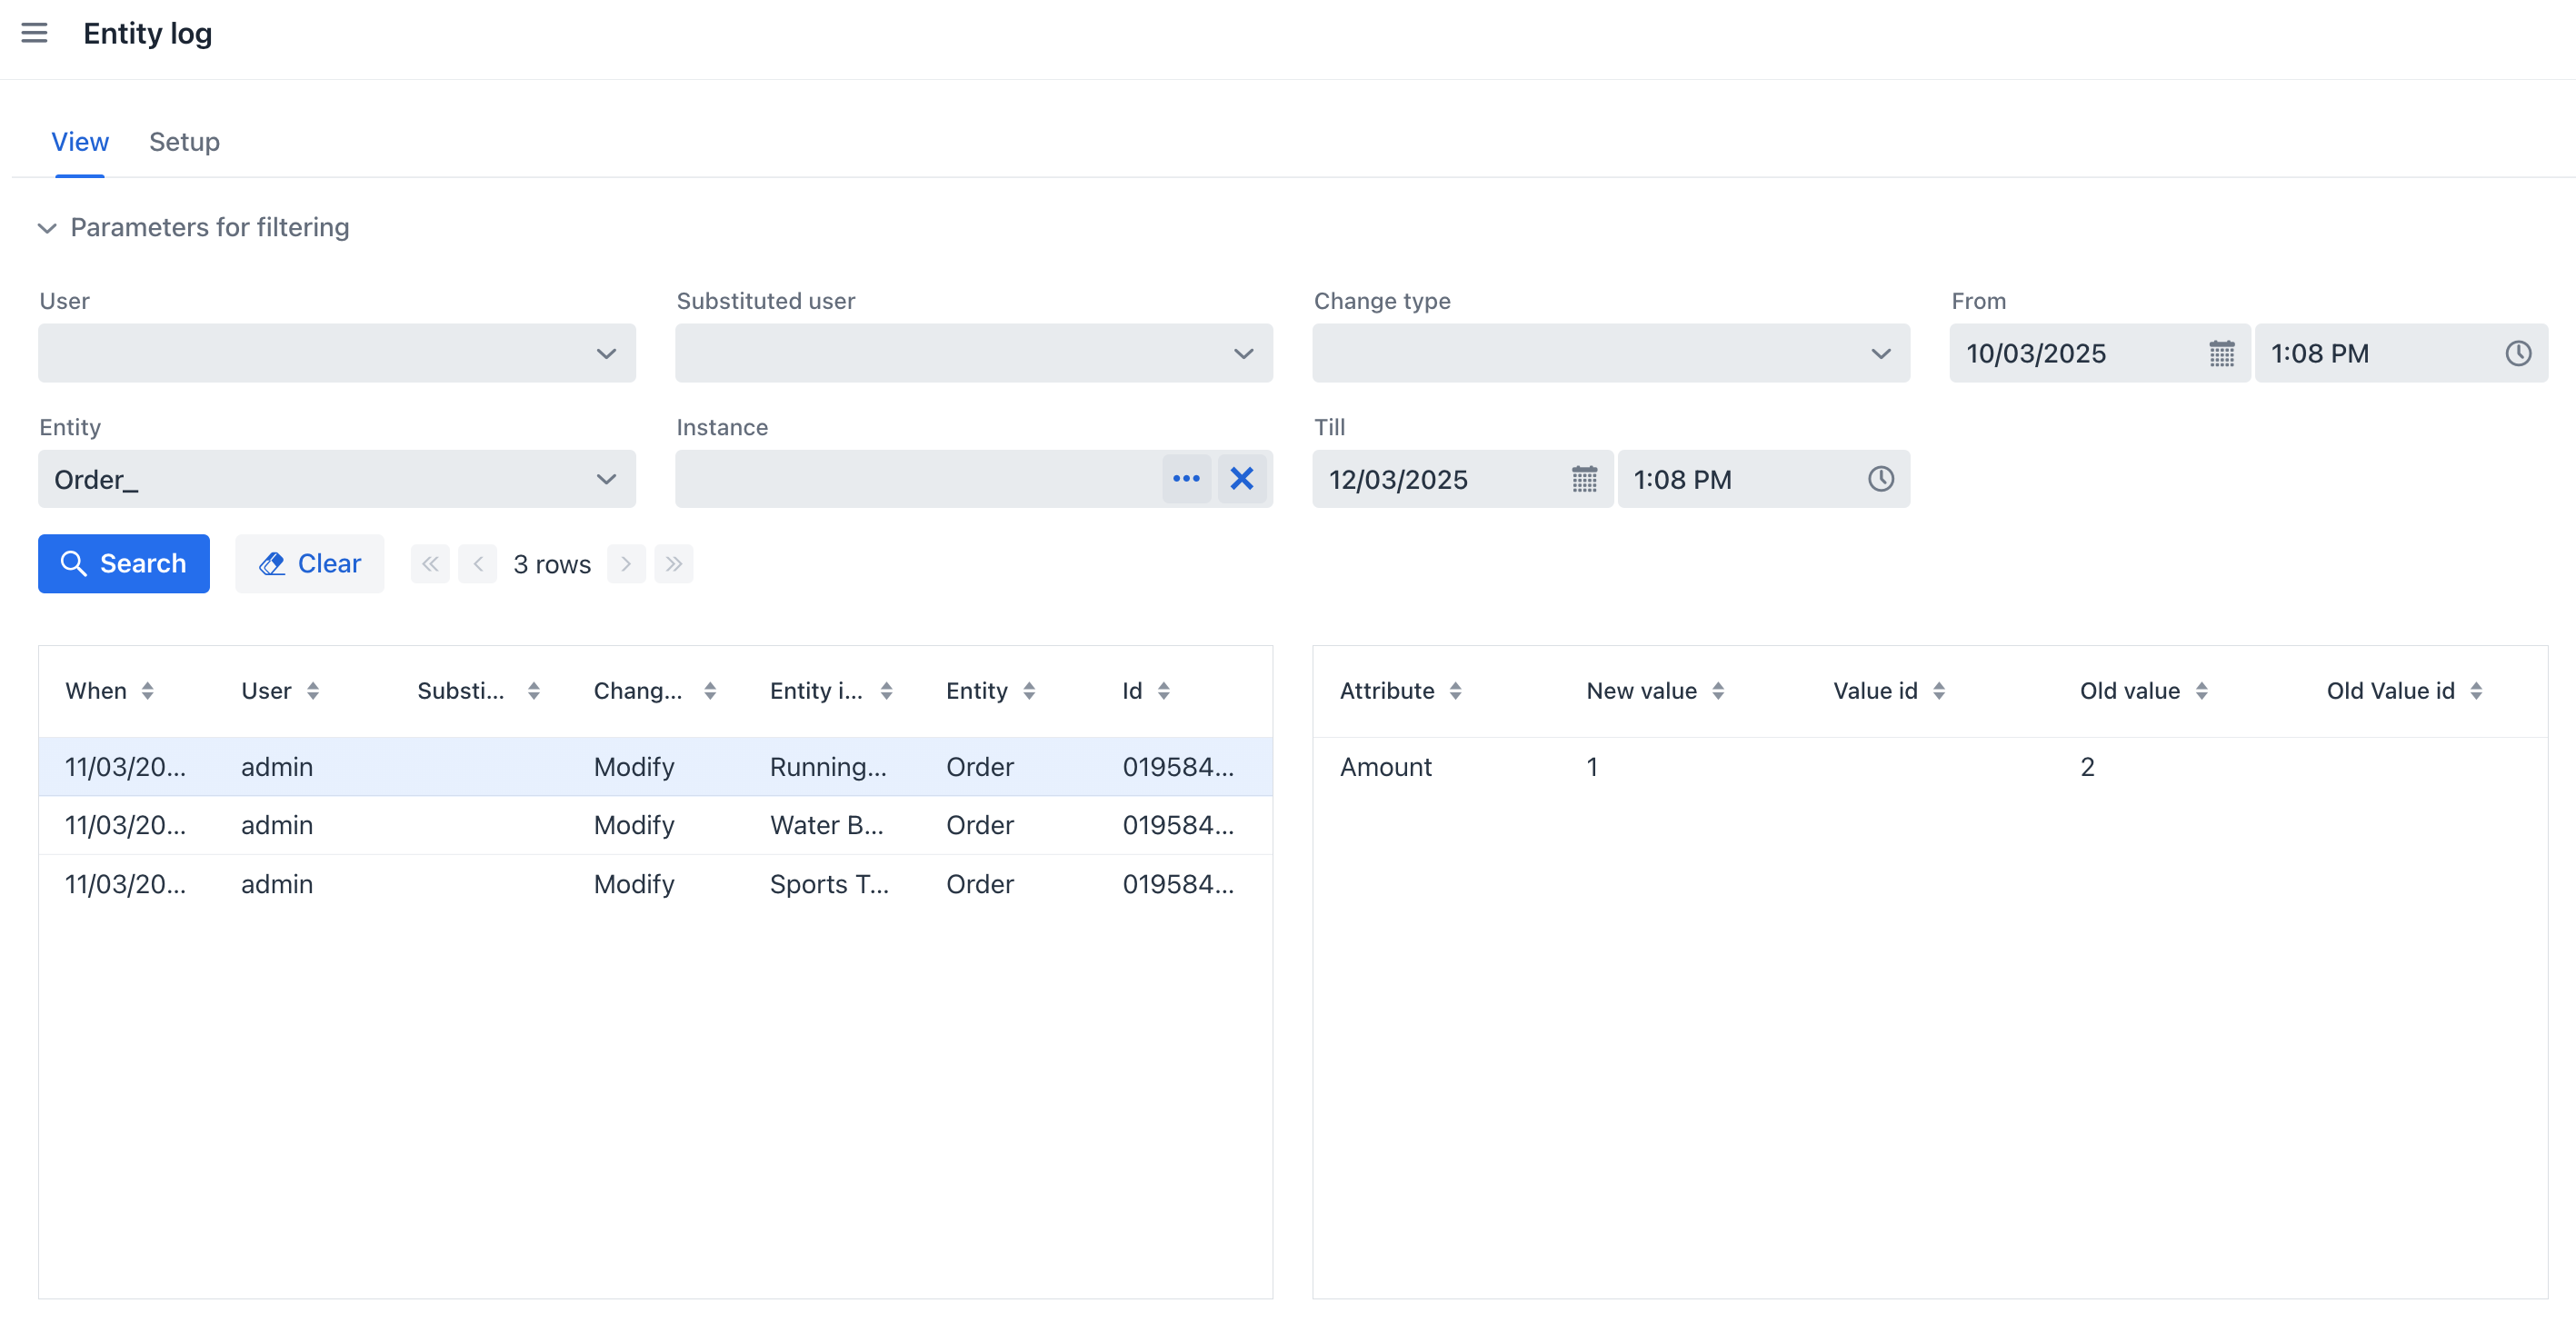Click the X icon to clear Instance
The width and height of the screenshot is (2576, 1323).
(x=1243, y=479)
